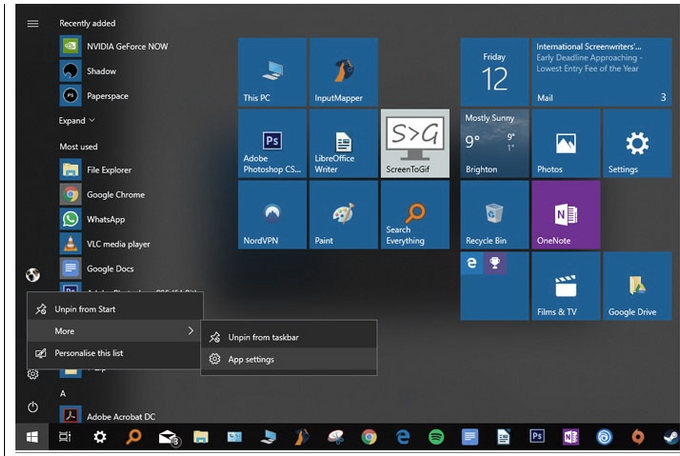Open WhatsApp from most used
Viewport: 680px width, 456px height.
tap(93, 219)
